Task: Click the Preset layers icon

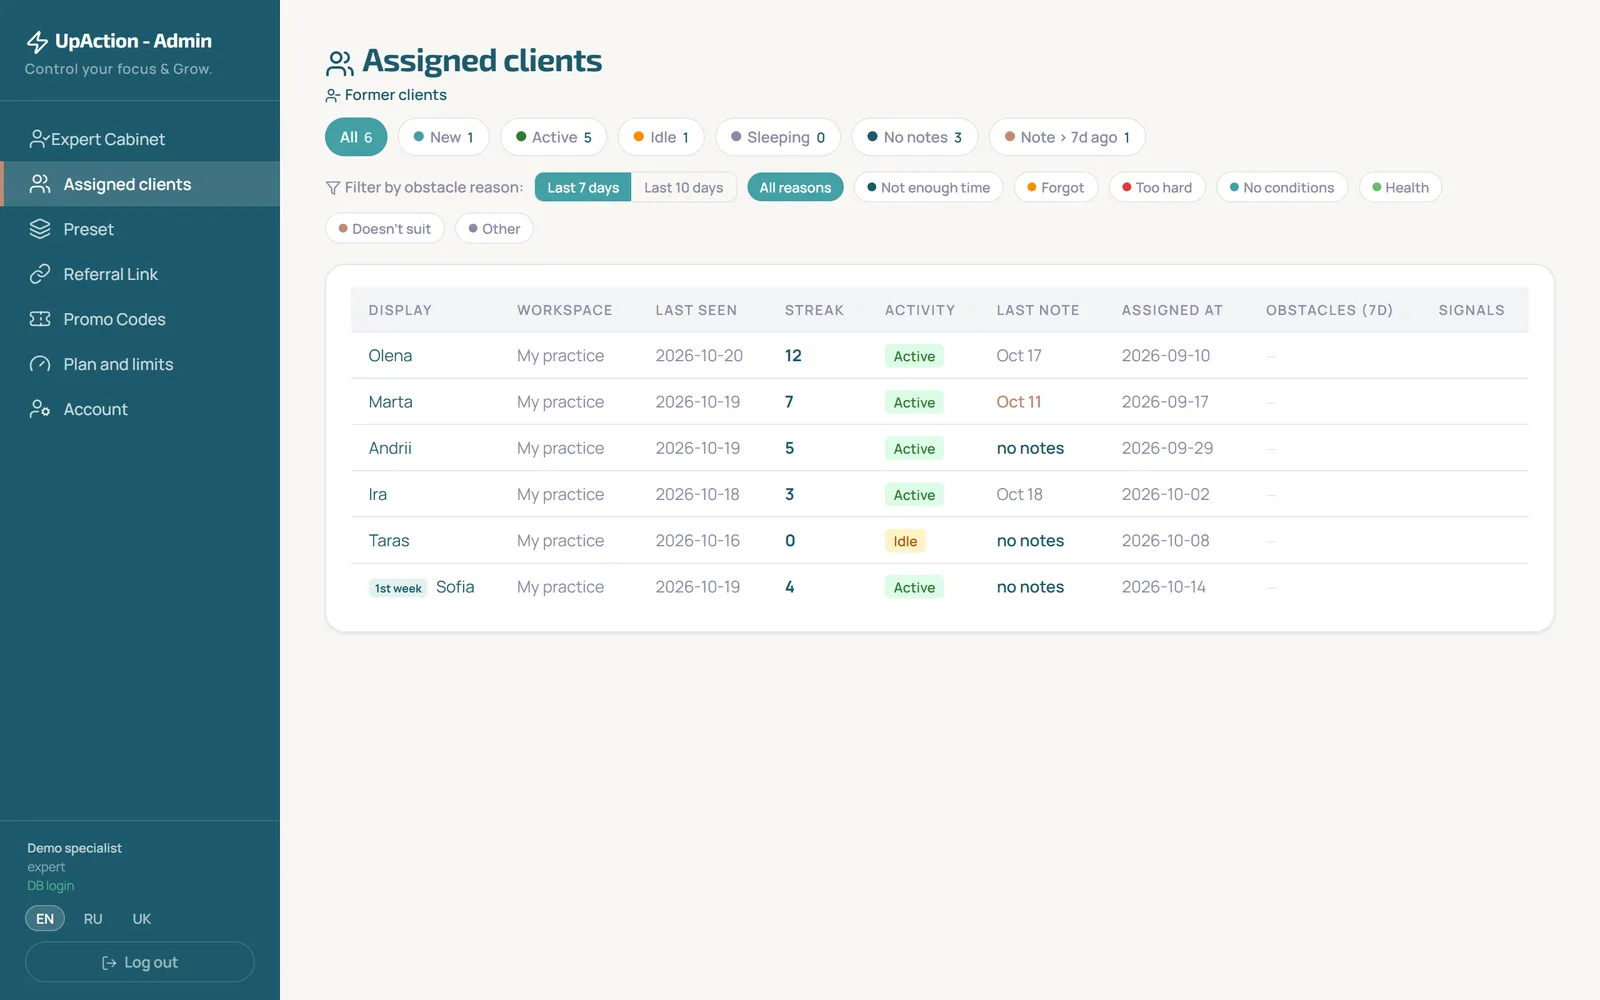Action: click(x=40, y=229)
